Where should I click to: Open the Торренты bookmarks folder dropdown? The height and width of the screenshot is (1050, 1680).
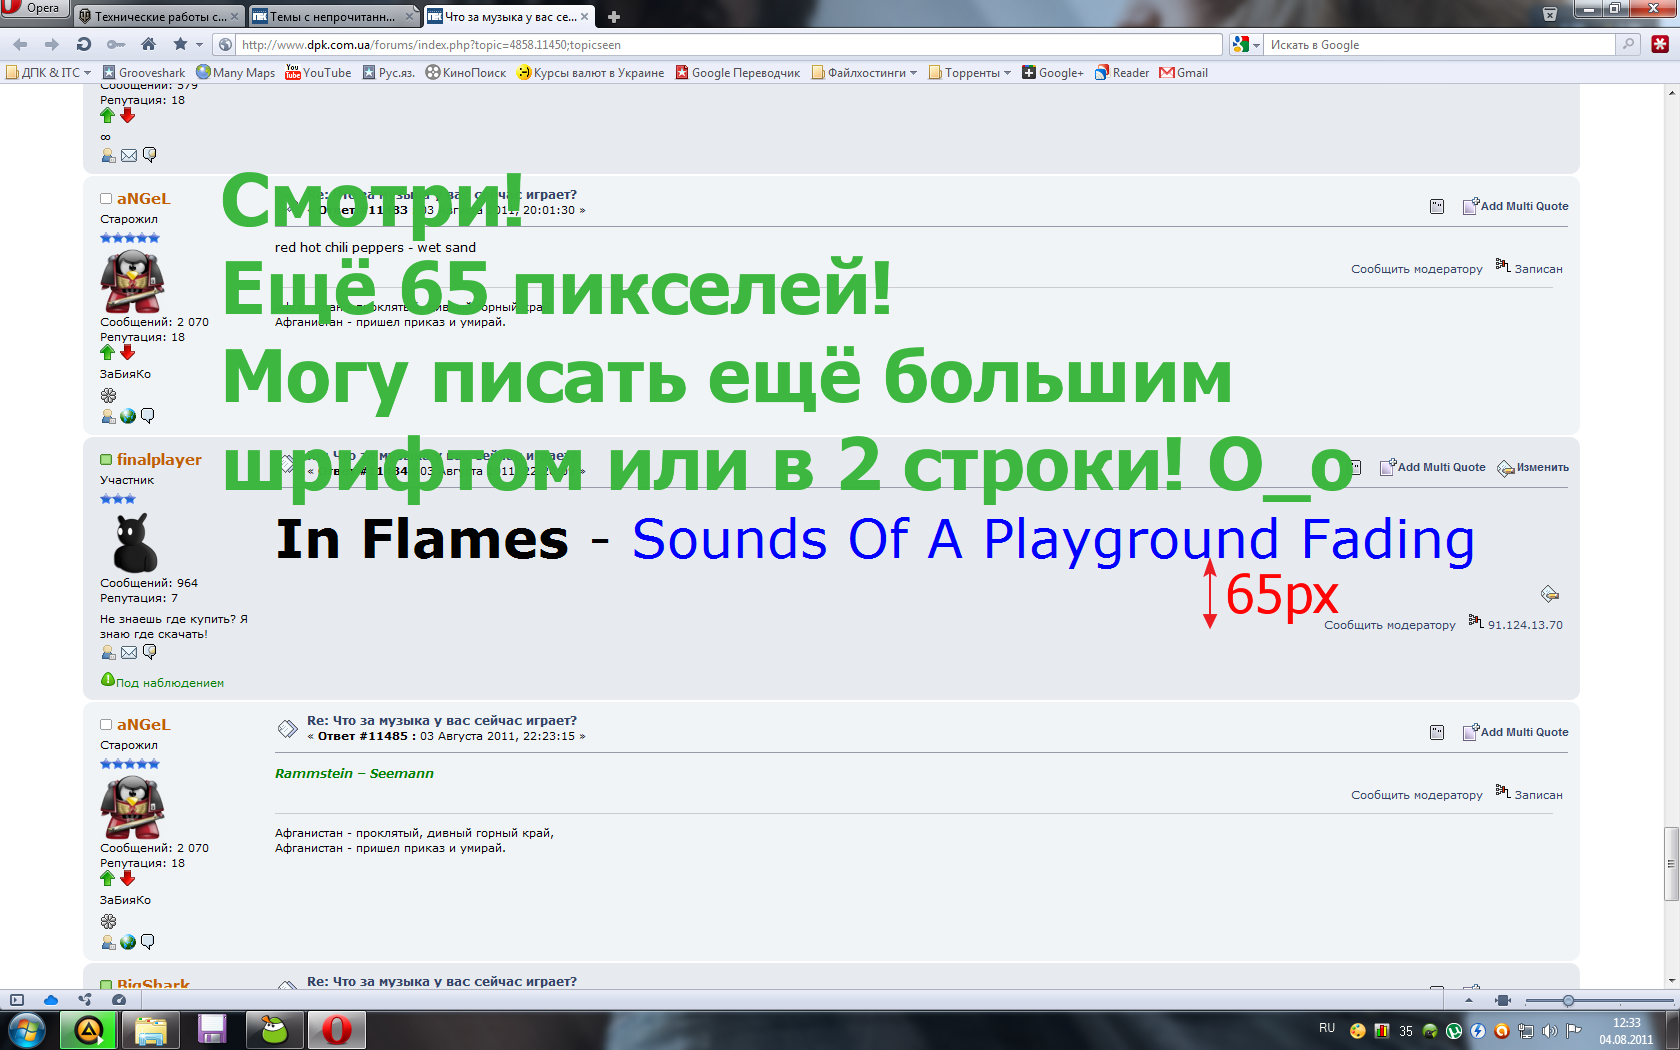click(x=970, y=73)
